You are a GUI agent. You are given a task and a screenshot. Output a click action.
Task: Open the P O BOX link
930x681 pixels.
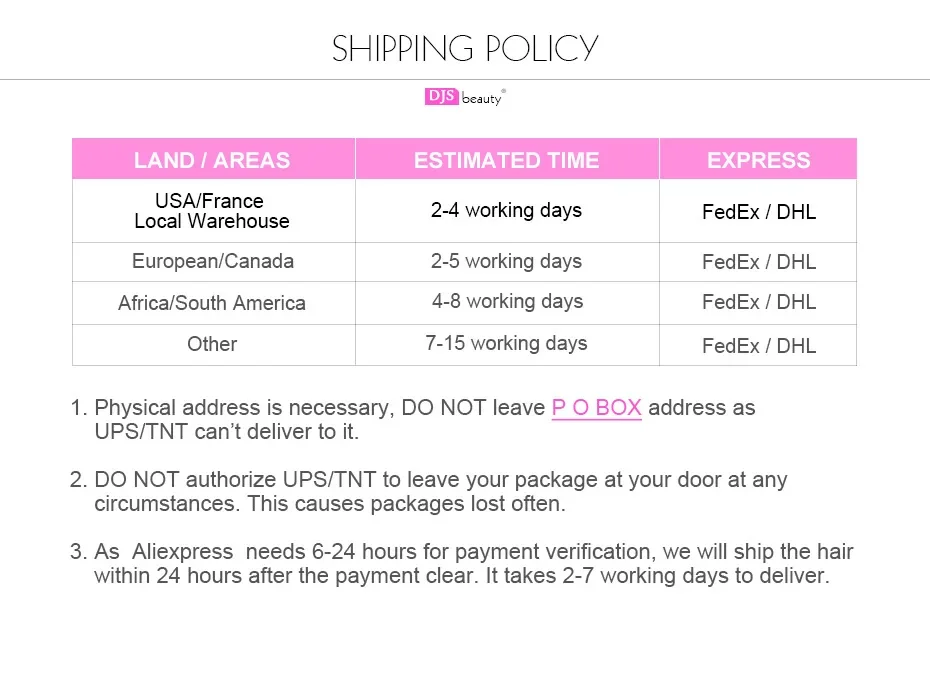click(x=596, y=408)
